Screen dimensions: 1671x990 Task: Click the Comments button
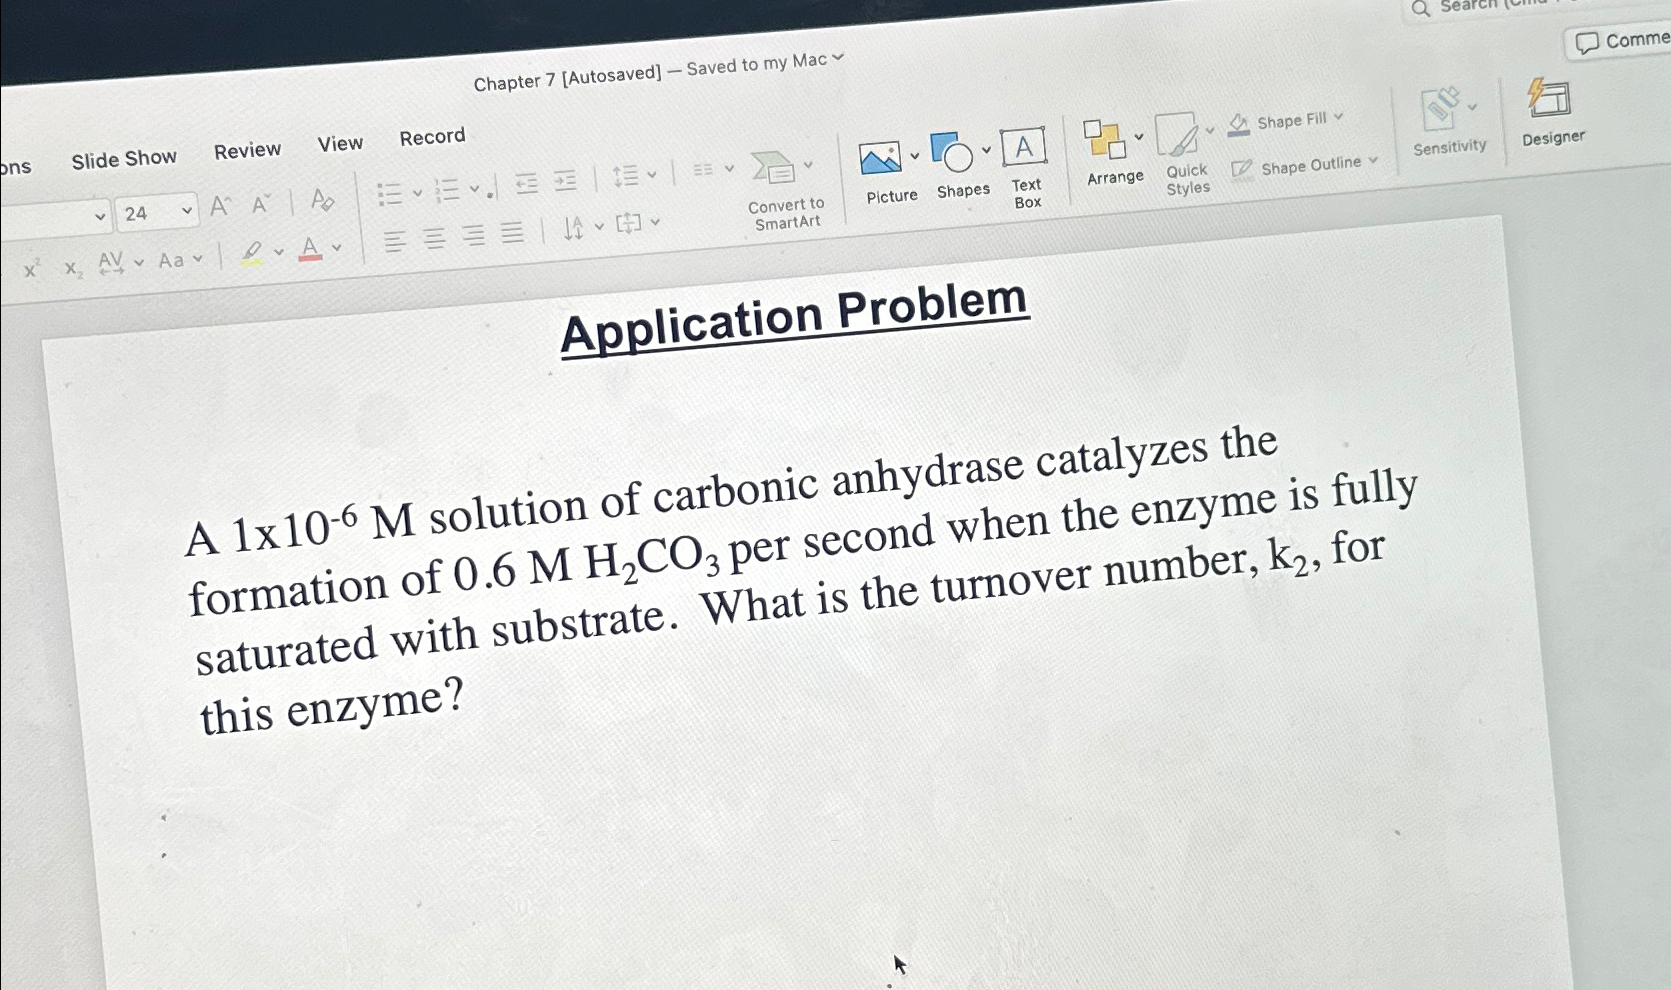pyautogui.click(x=1619, y=41)
